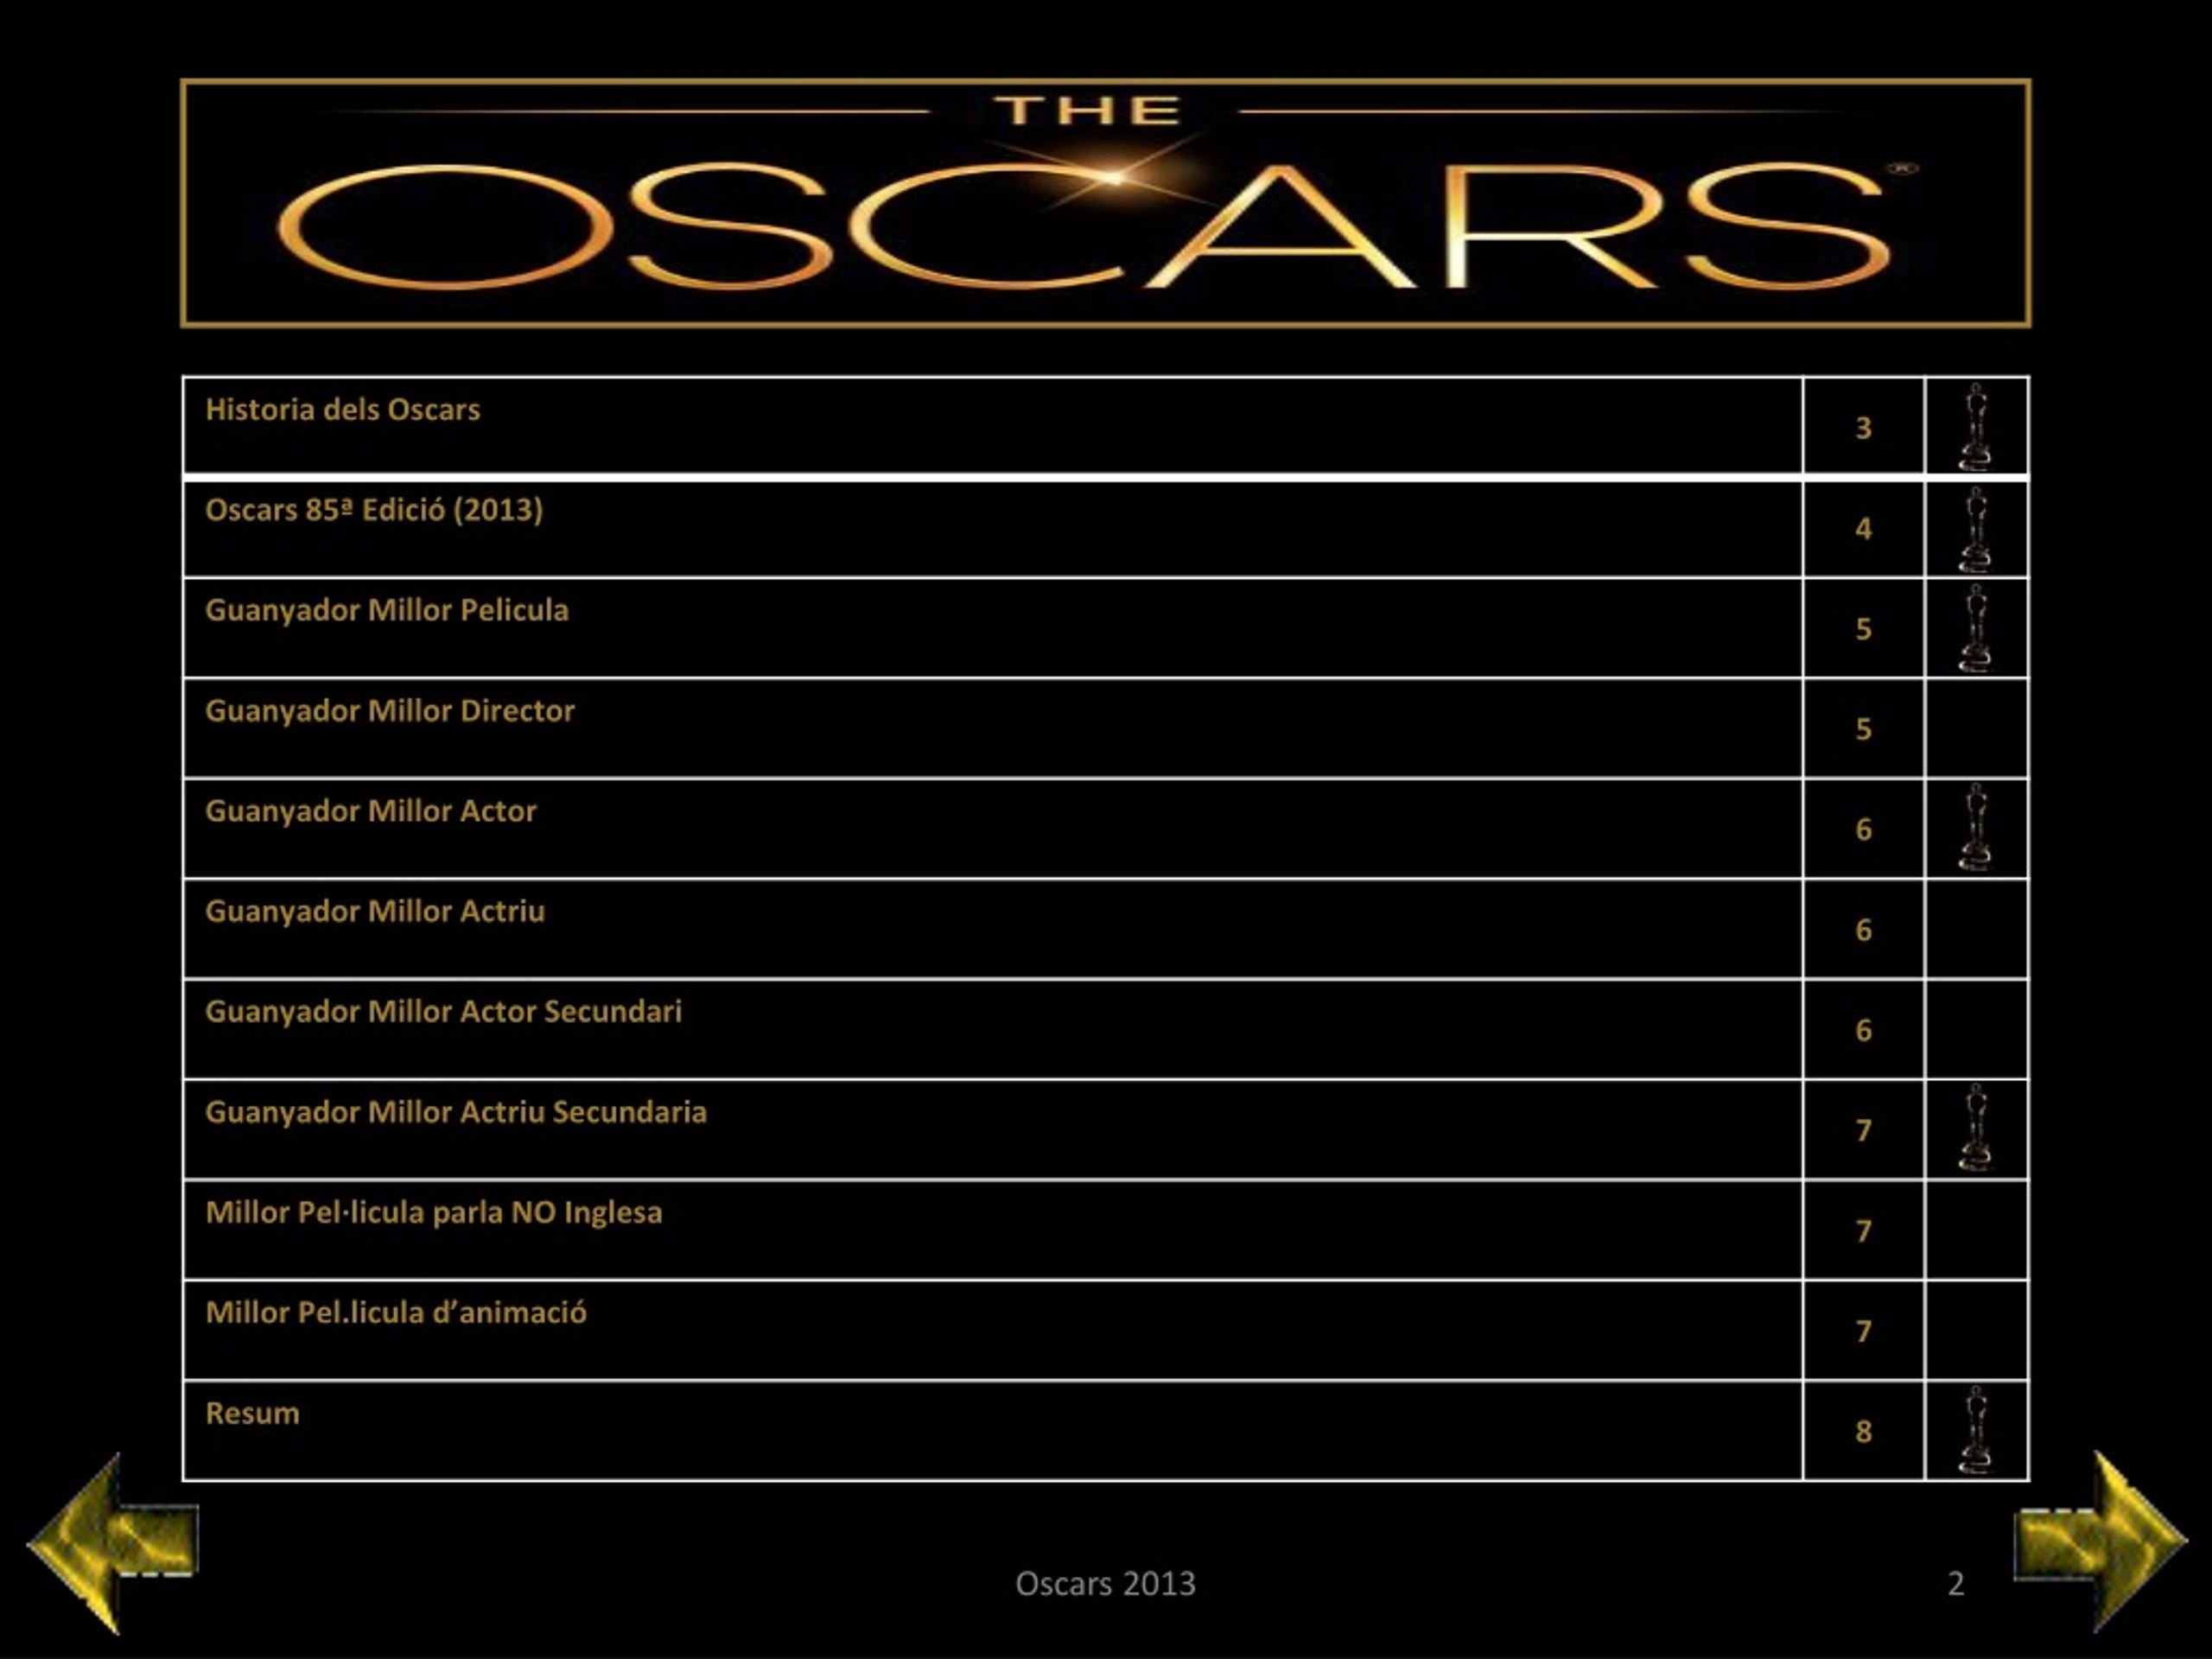Click the Oscars 2013 footer text
2212x1659 pixels.
tap(1105, 1583)
